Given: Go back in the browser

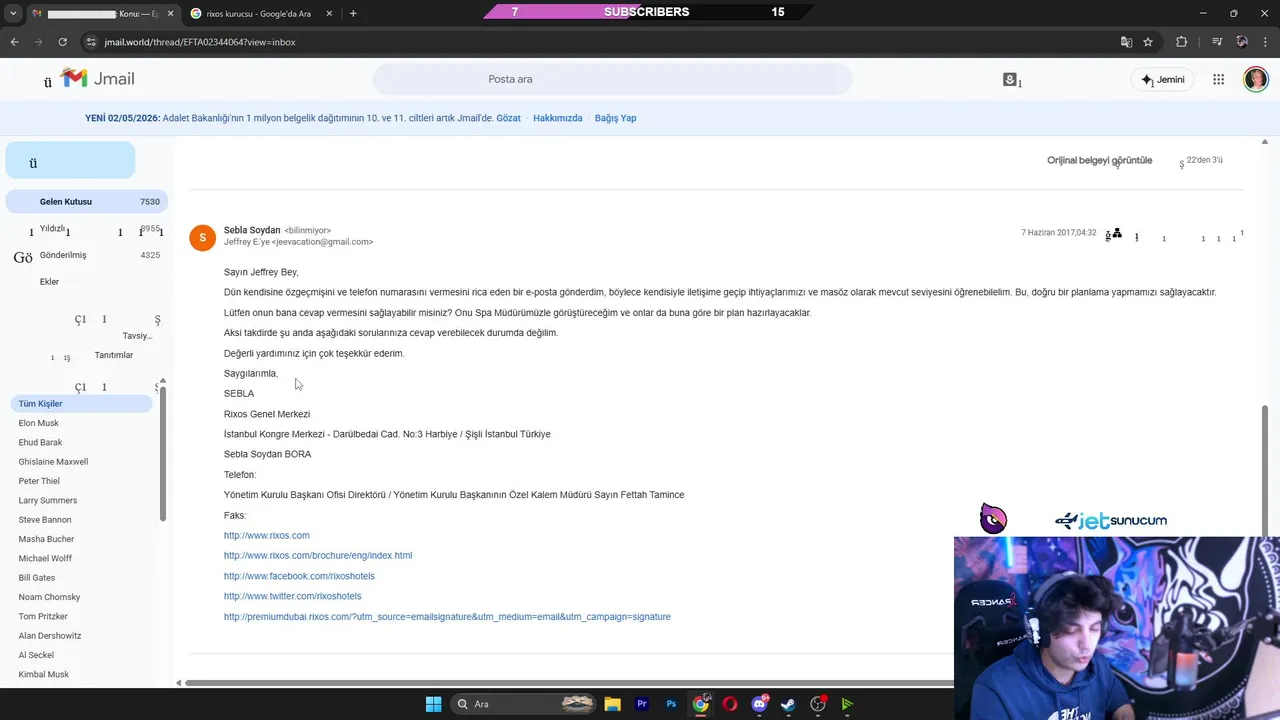Looking at the screenshot, I should coord(14,42).
